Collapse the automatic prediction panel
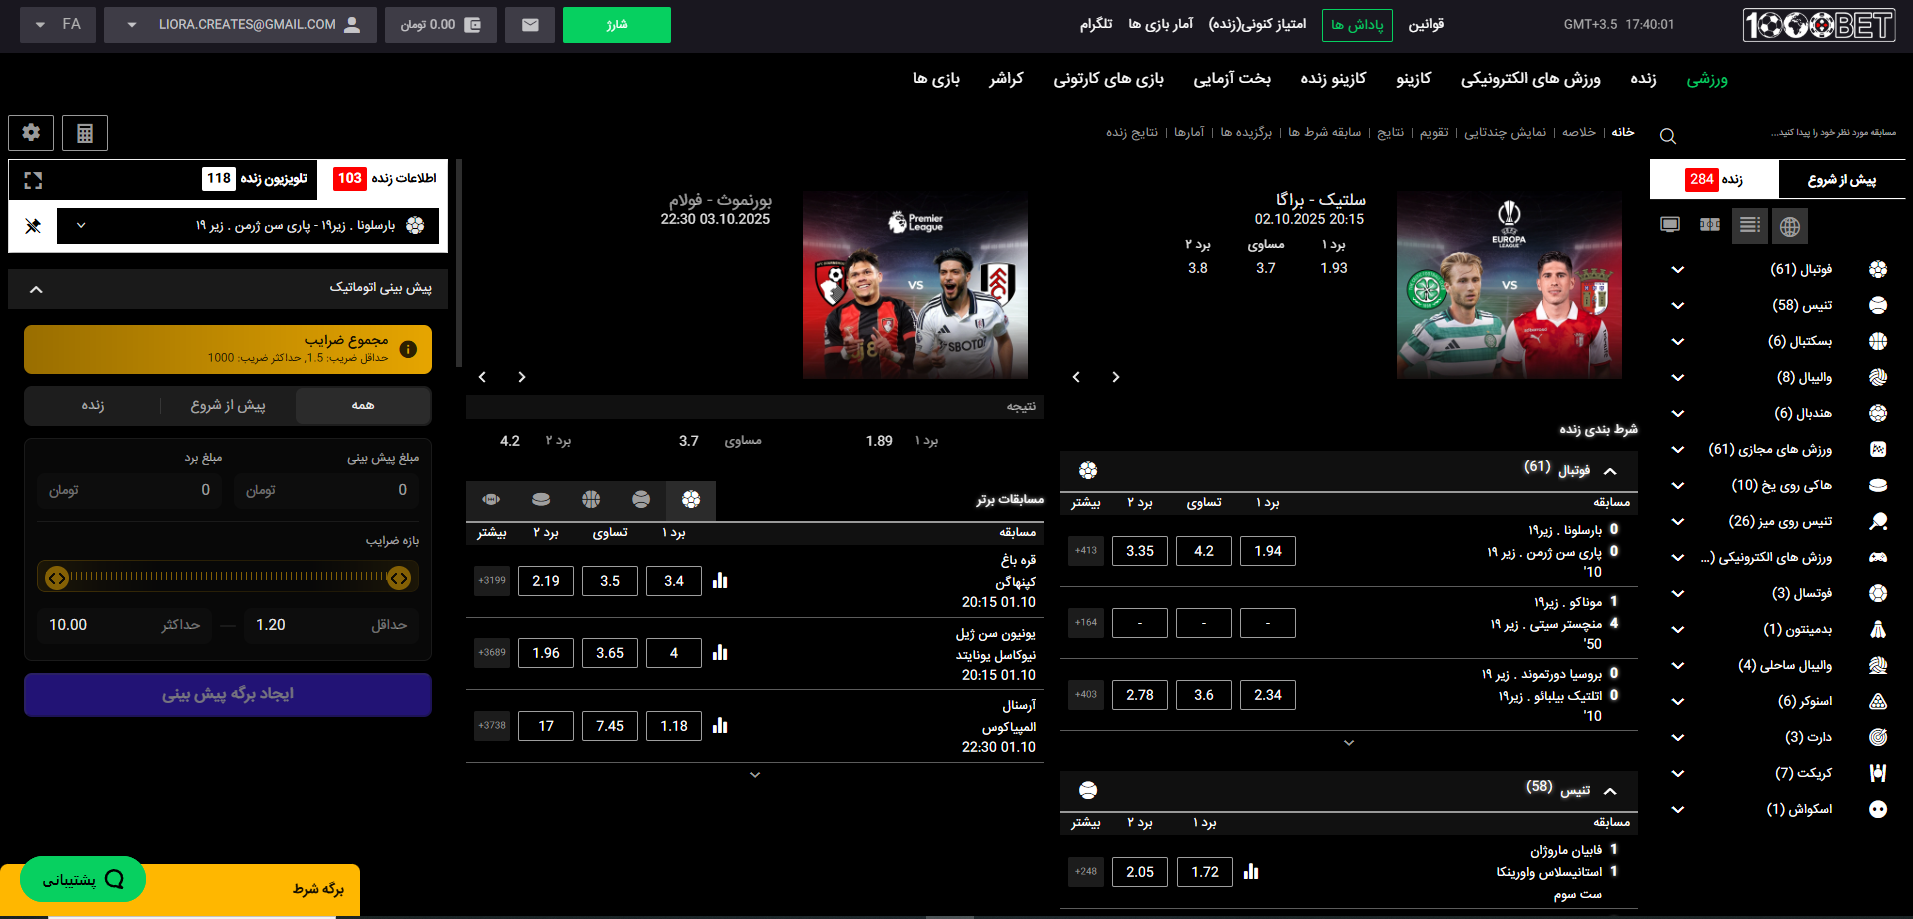Viewport: 1913px width, 919px height. (36, 289)
